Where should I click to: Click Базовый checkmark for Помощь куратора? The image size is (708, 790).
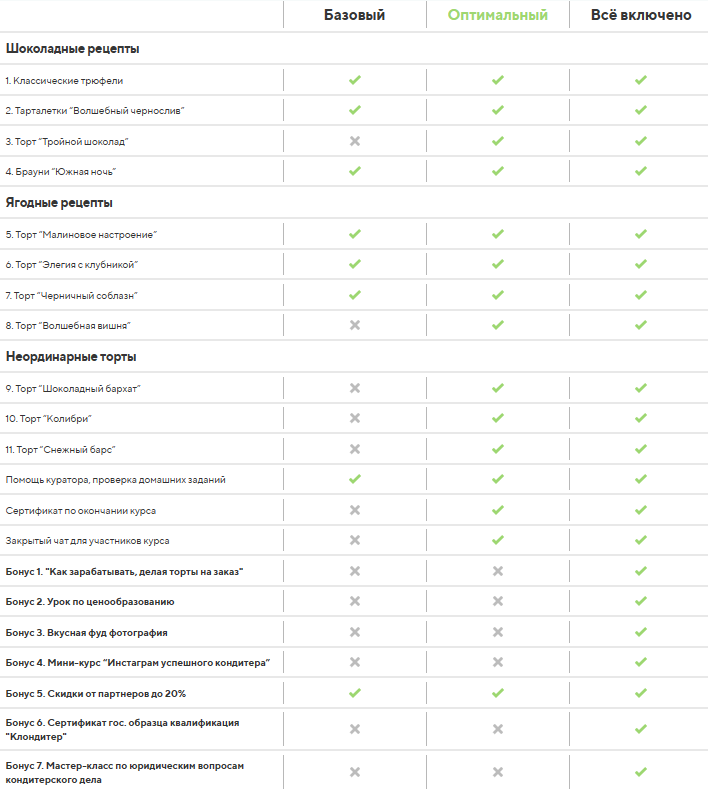point(354,479)
